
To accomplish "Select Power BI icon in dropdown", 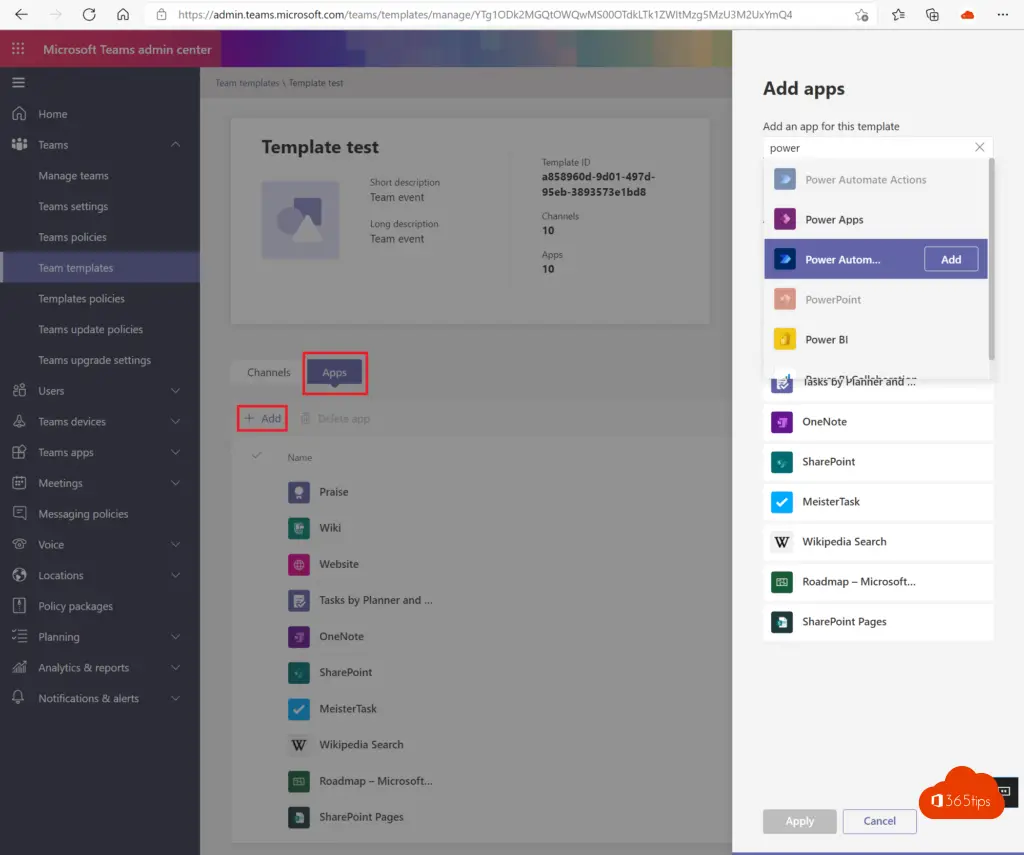I will pos(784,339).
